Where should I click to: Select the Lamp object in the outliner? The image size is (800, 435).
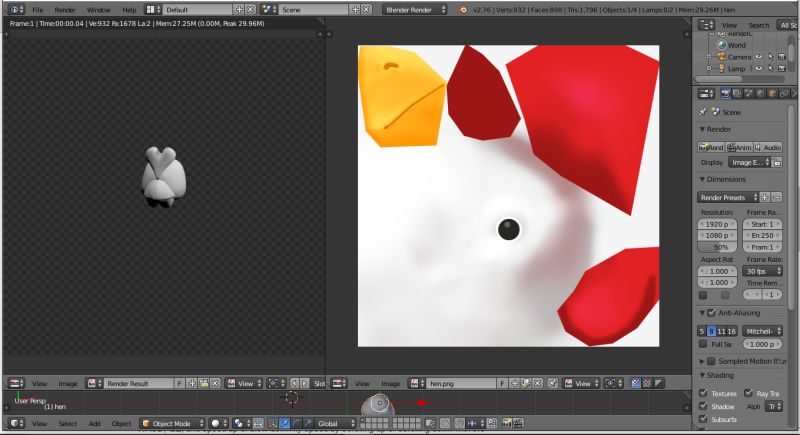[x=736, y=68]
